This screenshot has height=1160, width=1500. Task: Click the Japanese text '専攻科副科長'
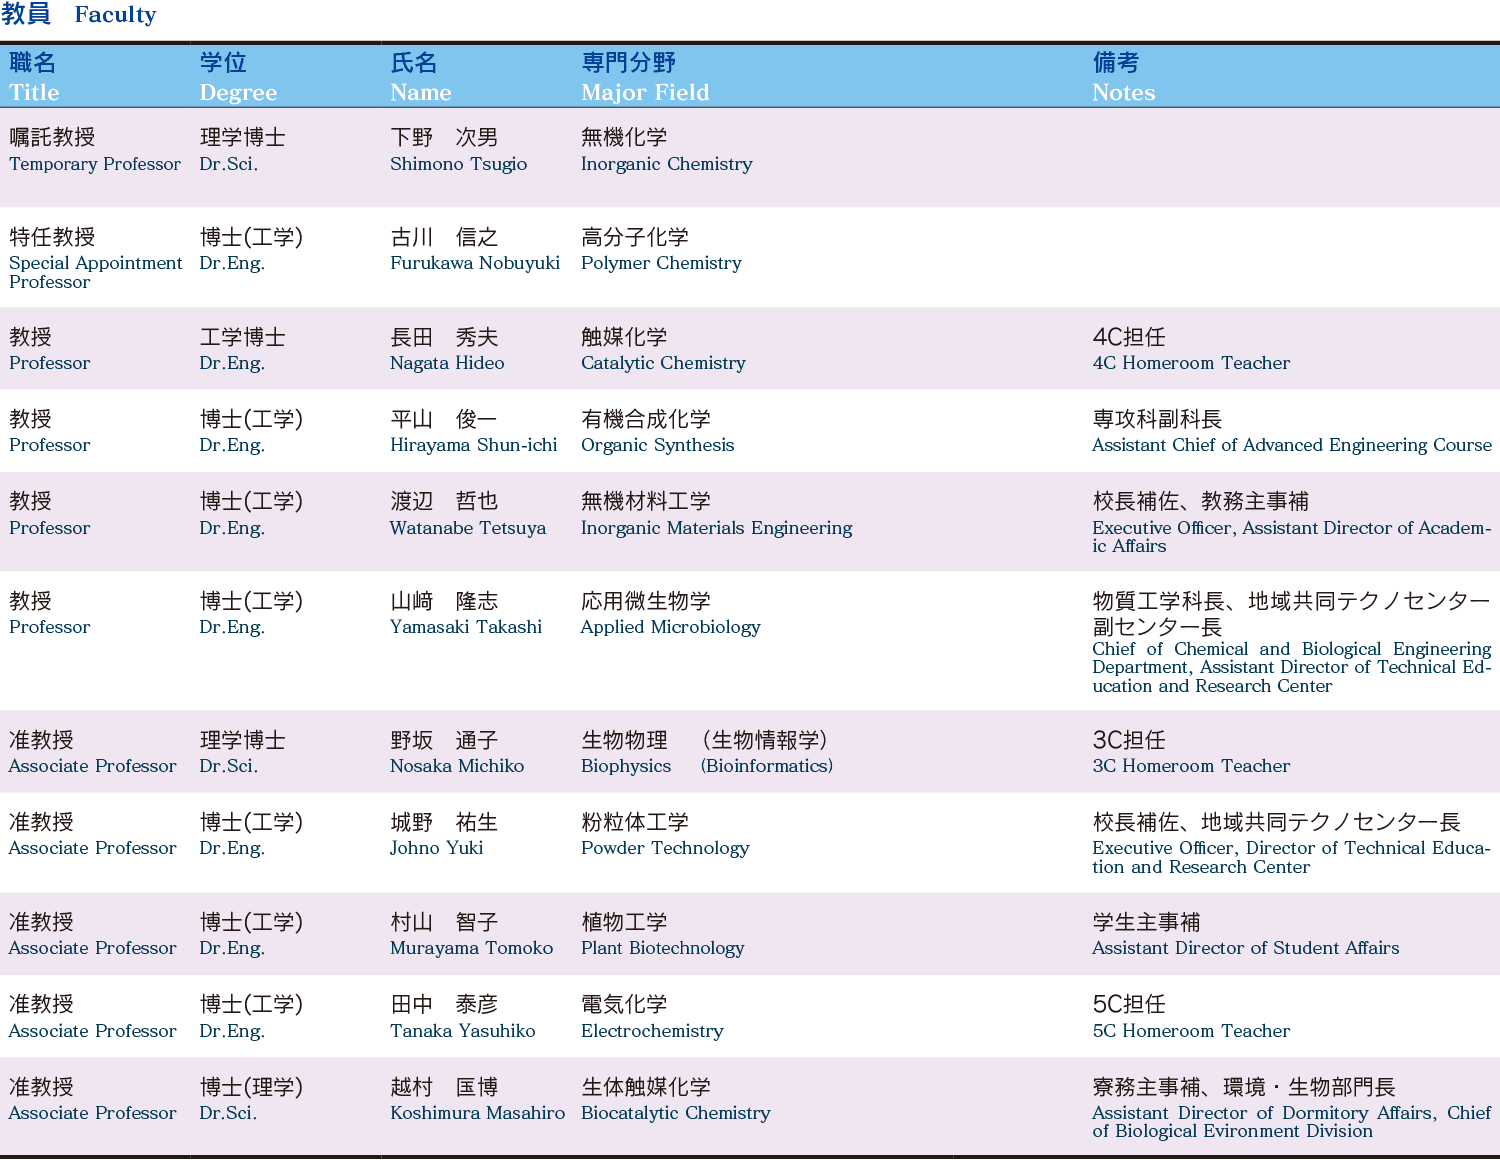[1157, 419]
